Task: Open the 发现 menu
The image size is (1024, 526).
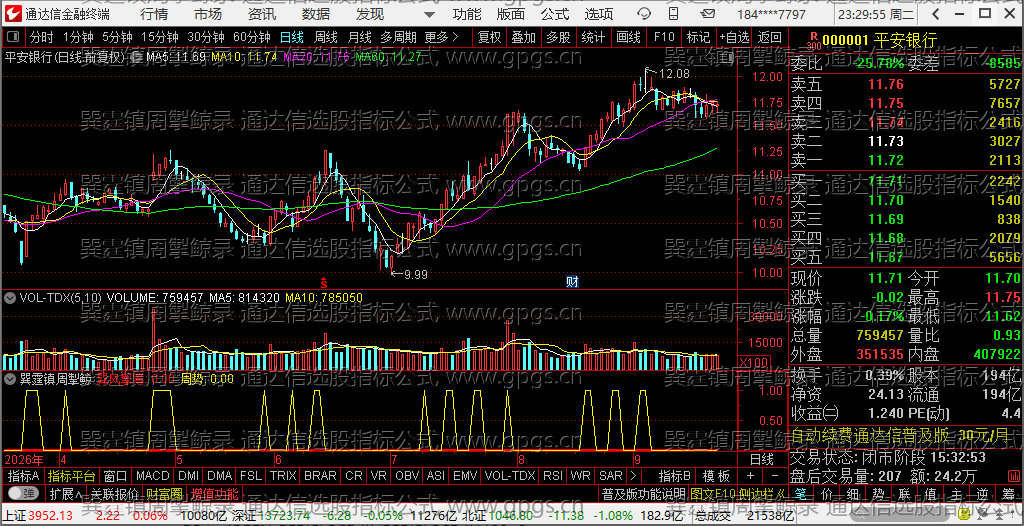Action: [370, 14]
